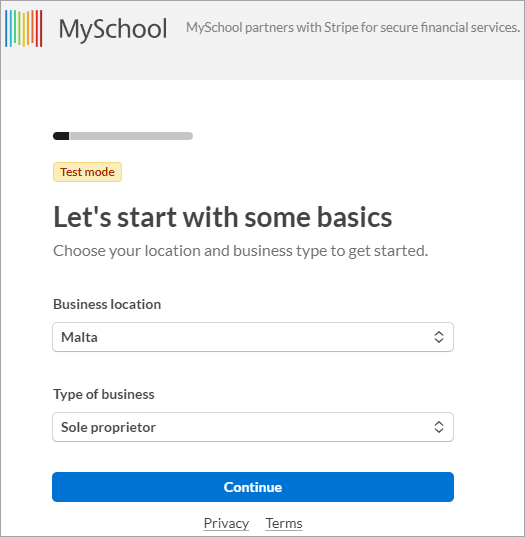525x537 pixels.
Task: Open the Sole proprietor business type dropdown
Action: coord(253,427)
